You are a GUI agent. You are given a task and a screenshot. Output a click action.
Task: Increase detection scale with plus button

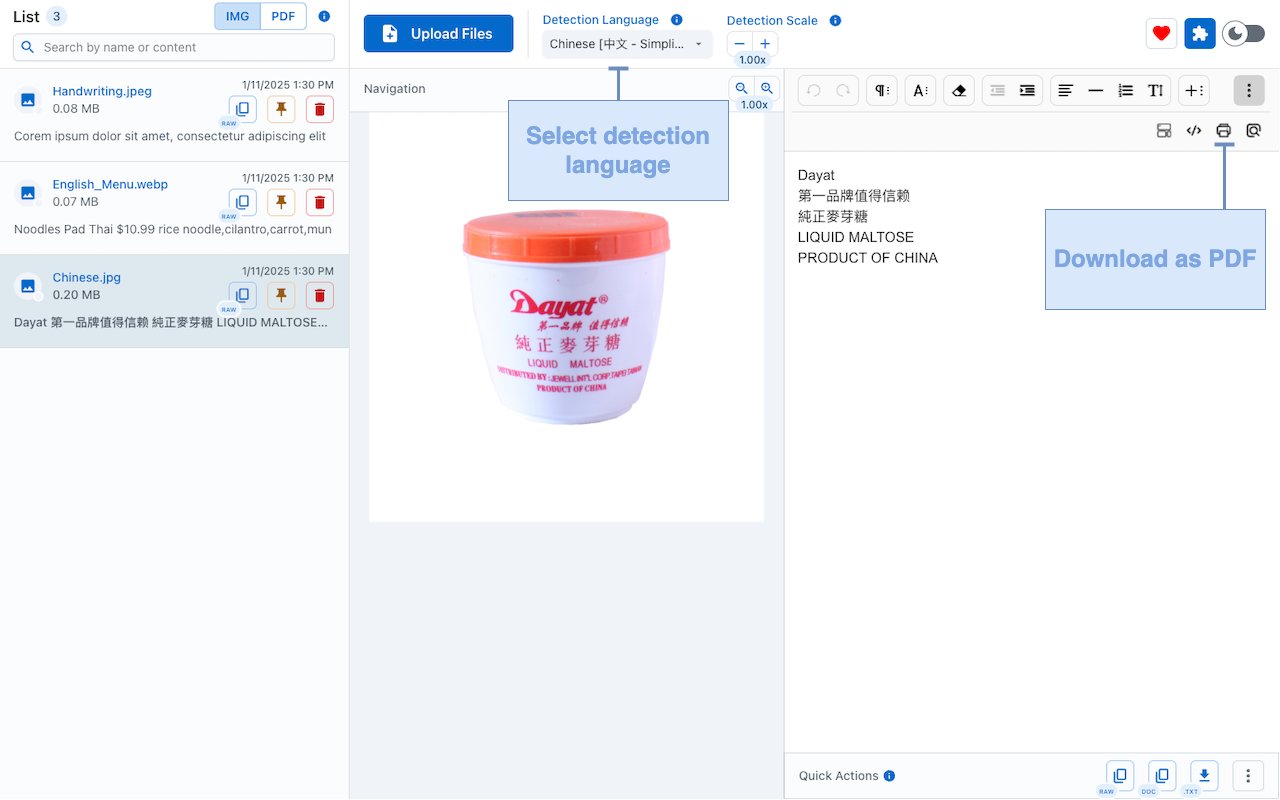coord(765,44)
